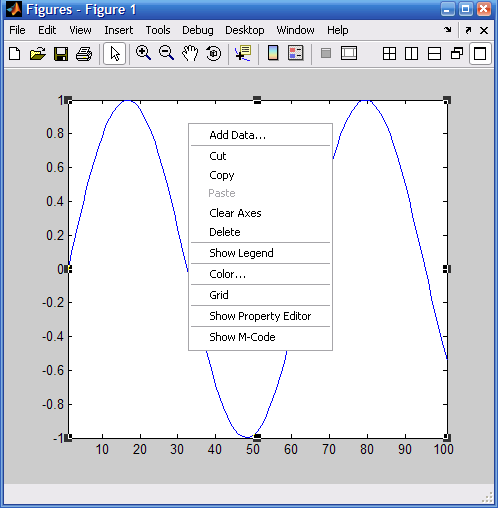498x508 pixels.
Task: Choose Show Property Editor menu entry
Action: pos(260,316)
